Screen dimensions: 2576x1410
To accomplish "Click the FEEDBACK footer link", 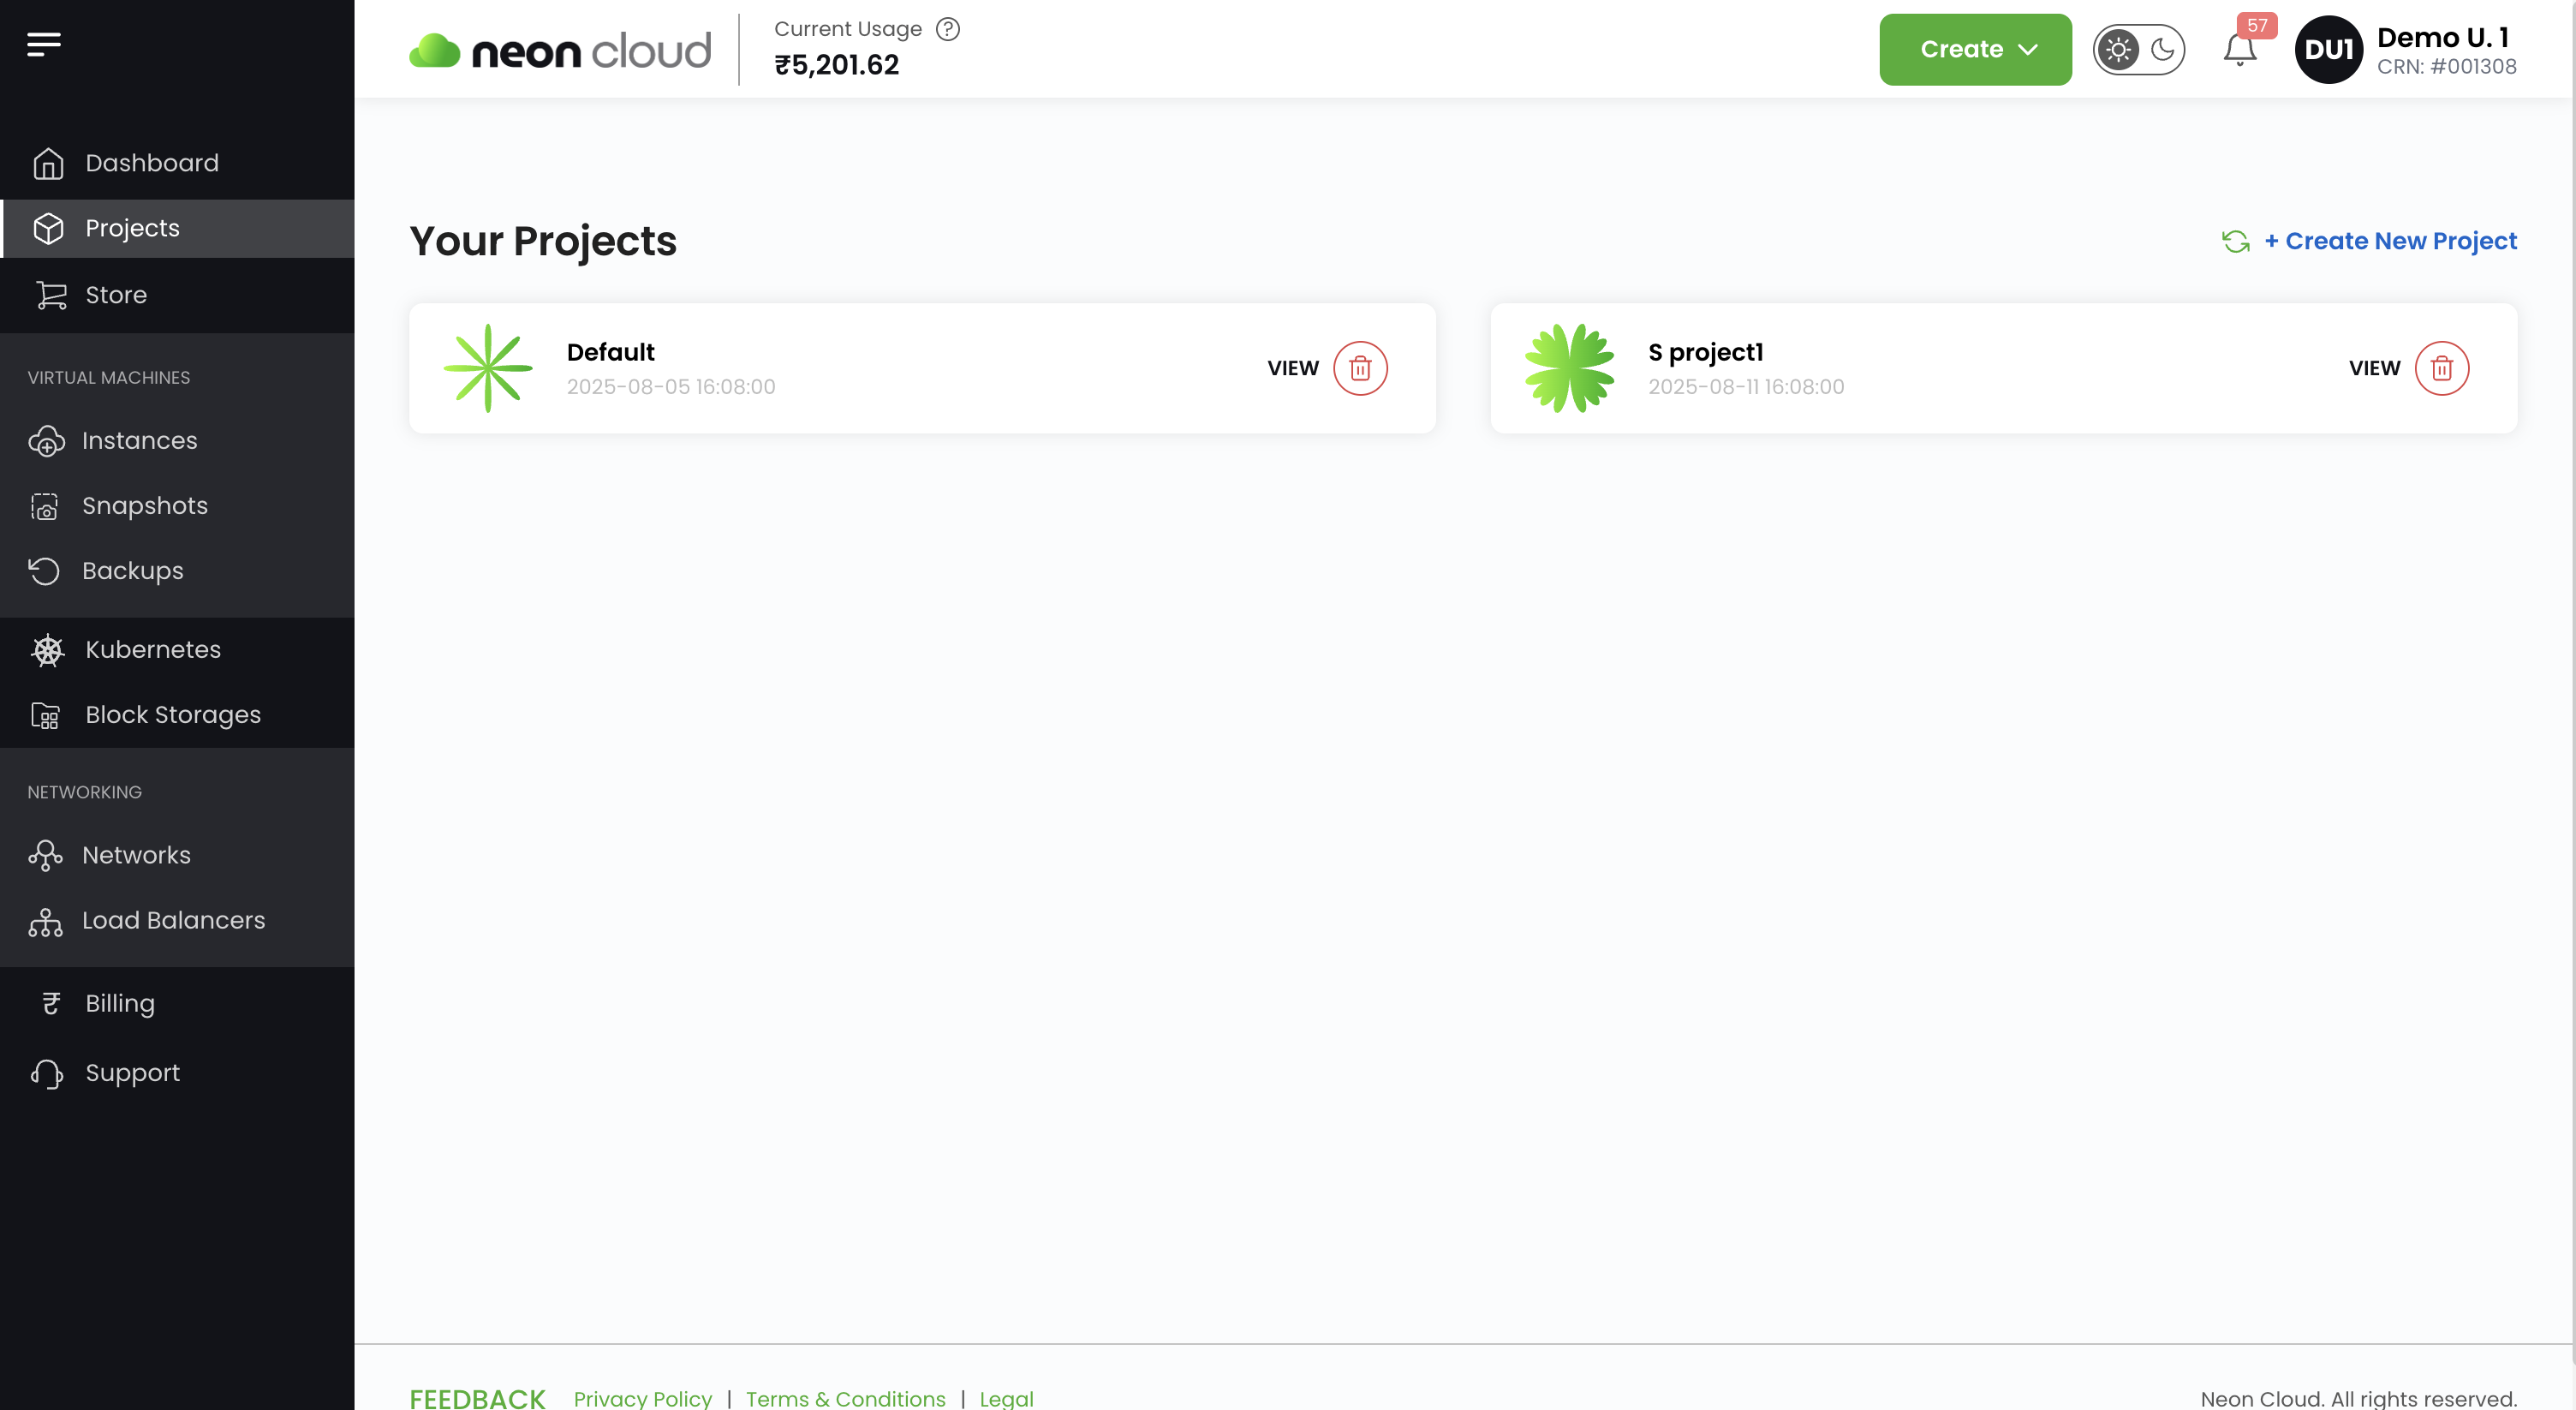I will coord(477,1398).
